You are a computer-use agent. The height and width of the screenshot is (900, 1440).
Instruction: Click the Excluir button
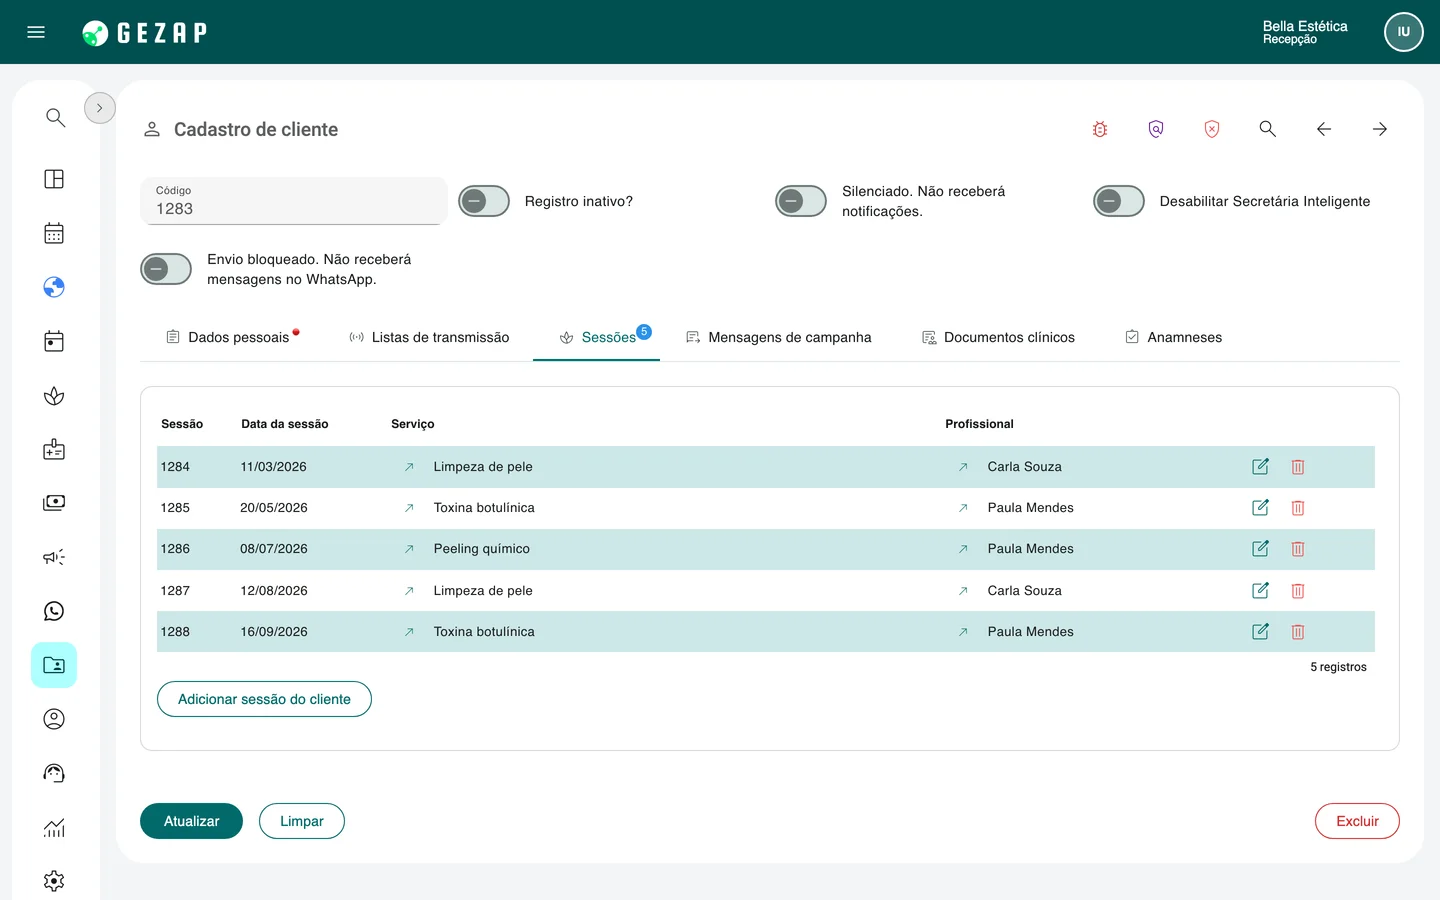click(x=1357, y=821)
